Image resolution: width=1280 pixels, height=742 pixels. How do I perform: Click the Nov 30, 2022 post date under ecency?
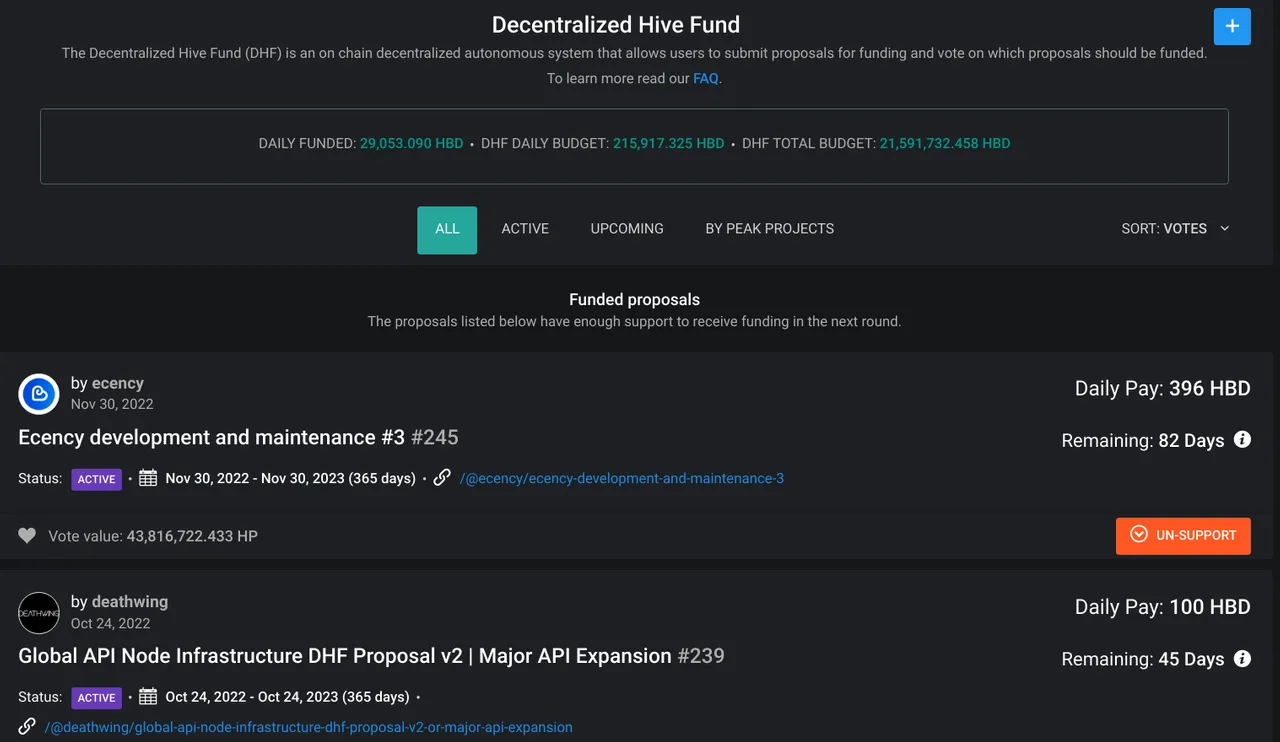(x=112, y=405)
